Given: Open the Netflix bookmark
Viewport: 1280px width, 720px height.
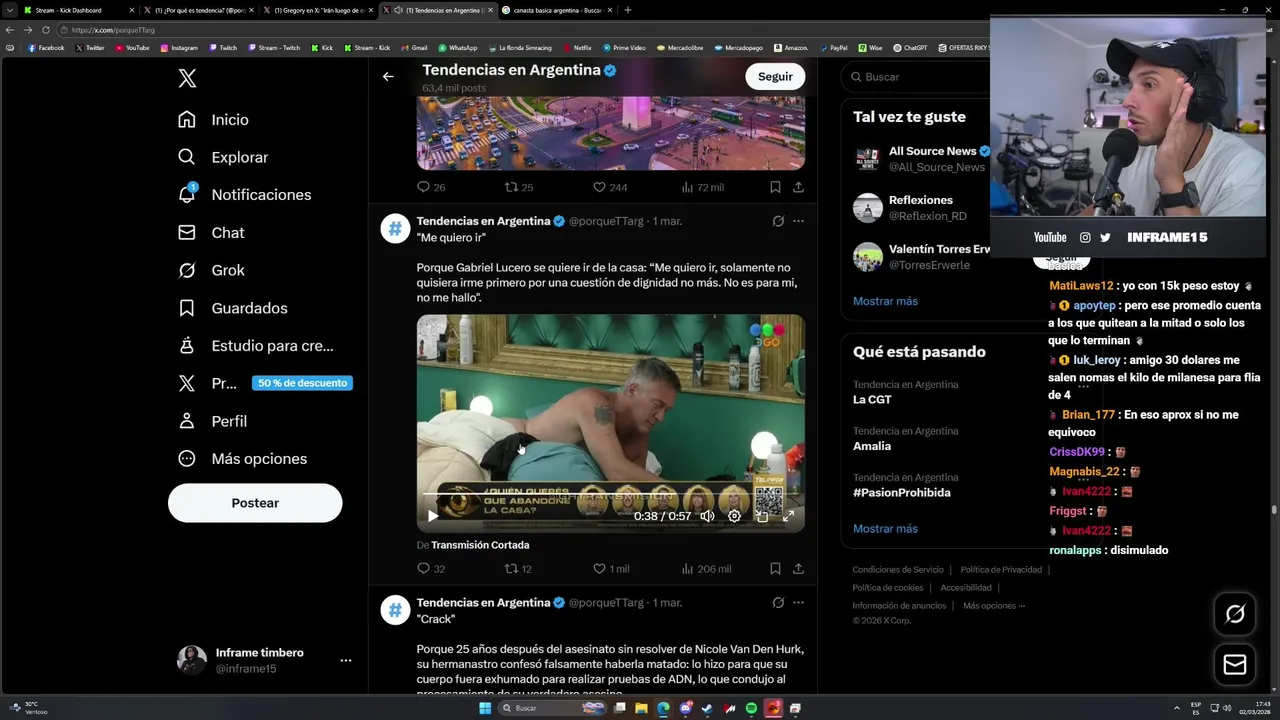Looking at the screenshot, I should click(577, 48).
